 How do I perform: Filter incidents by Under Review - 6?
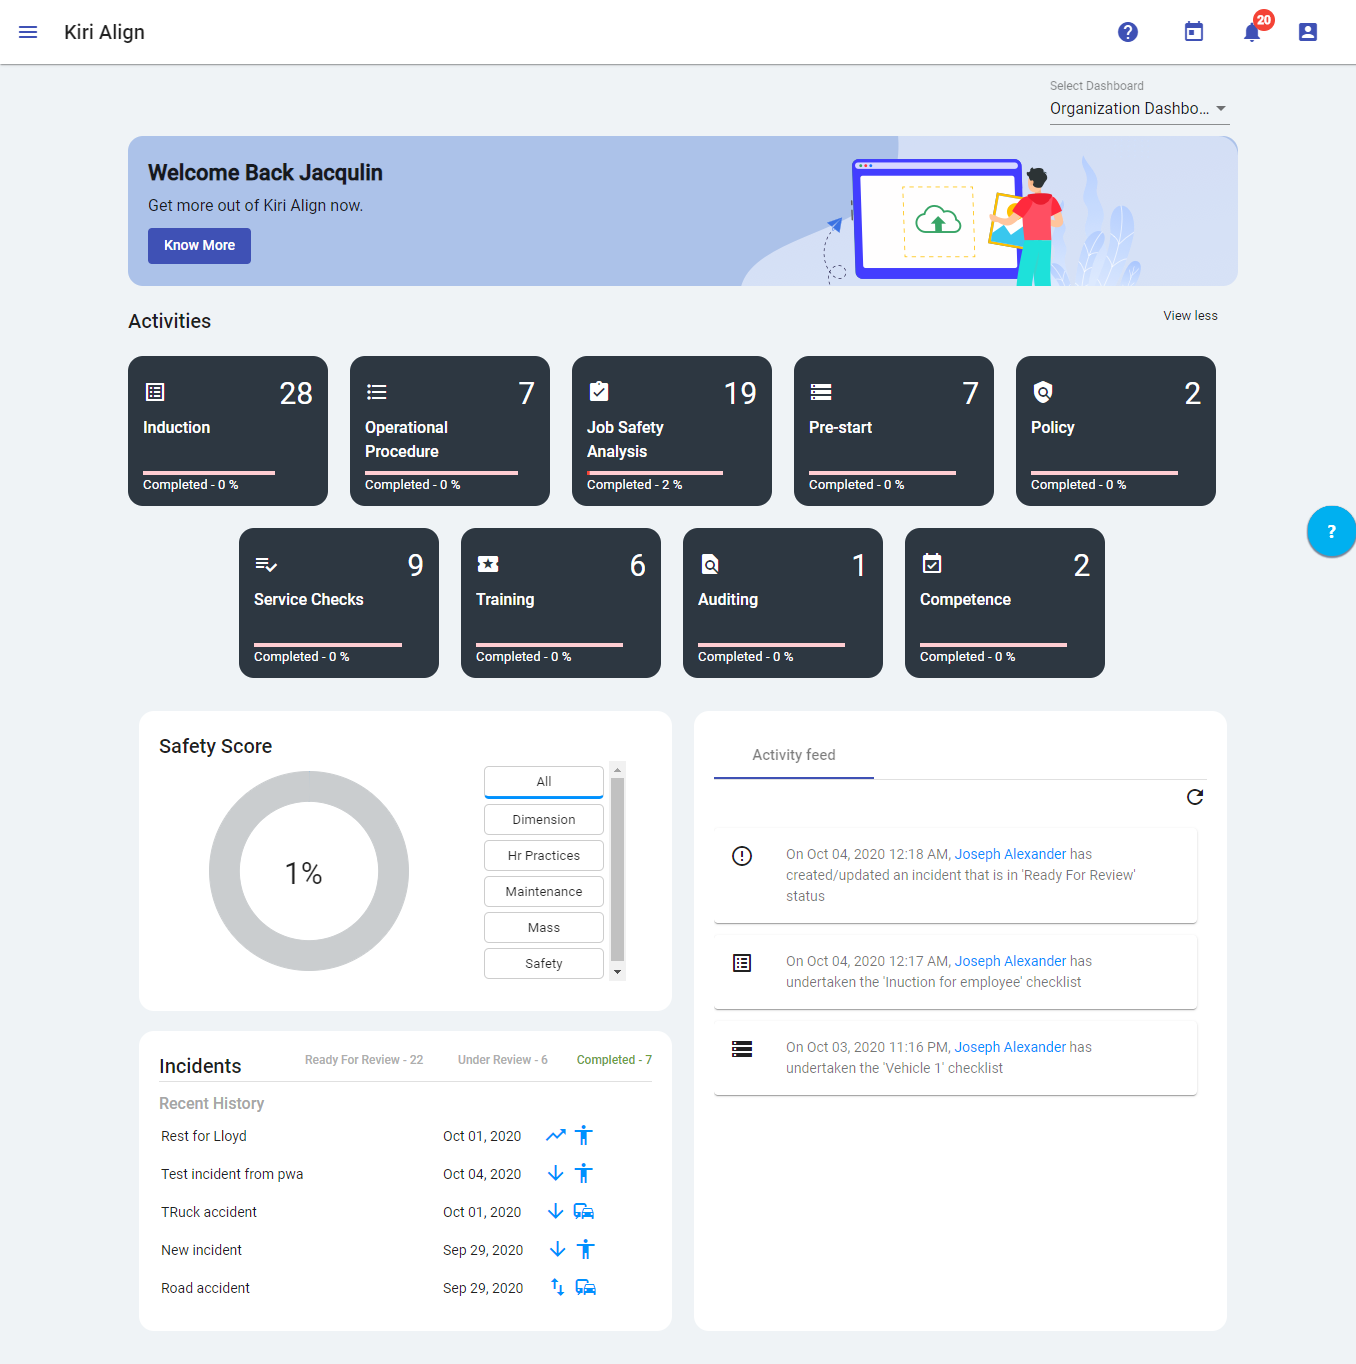tap(503, 1060)
